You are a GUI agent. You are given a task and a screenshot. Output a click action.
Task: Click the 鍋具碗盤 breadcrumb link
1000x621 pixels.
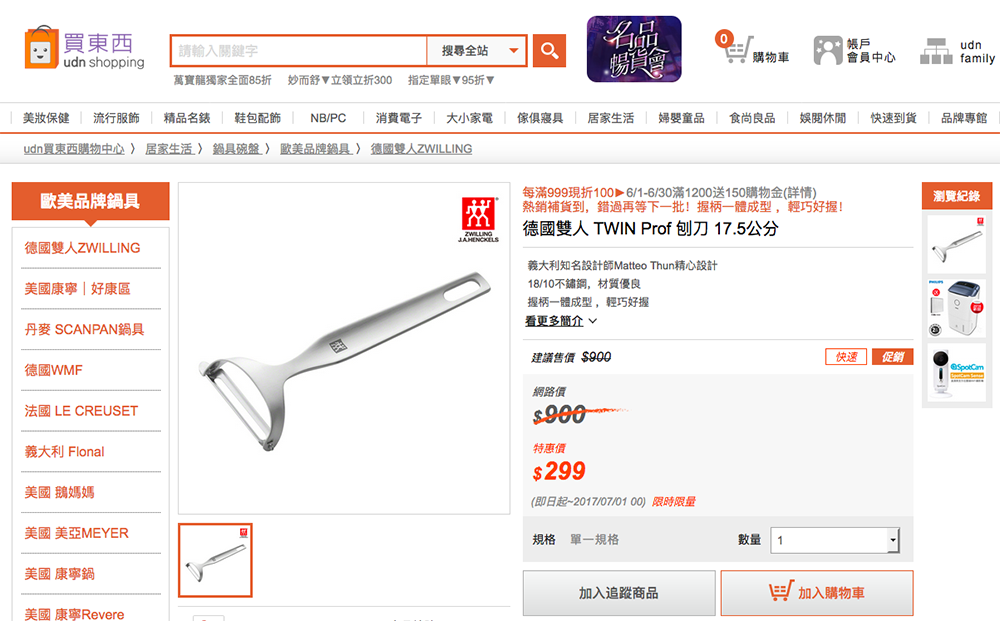click(x=236, y=149)
